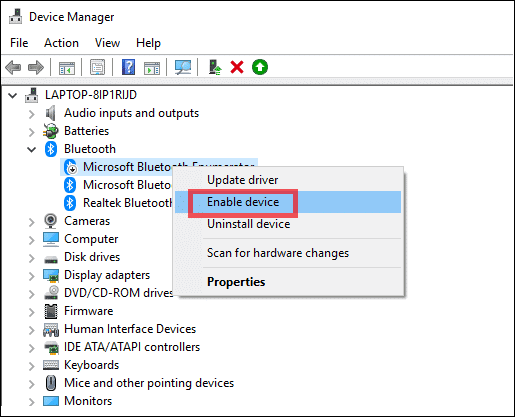Click the Cameras webcam icon
Viewport: 515px width, 417px height.
pyautogui.click(x=51, y=221)
